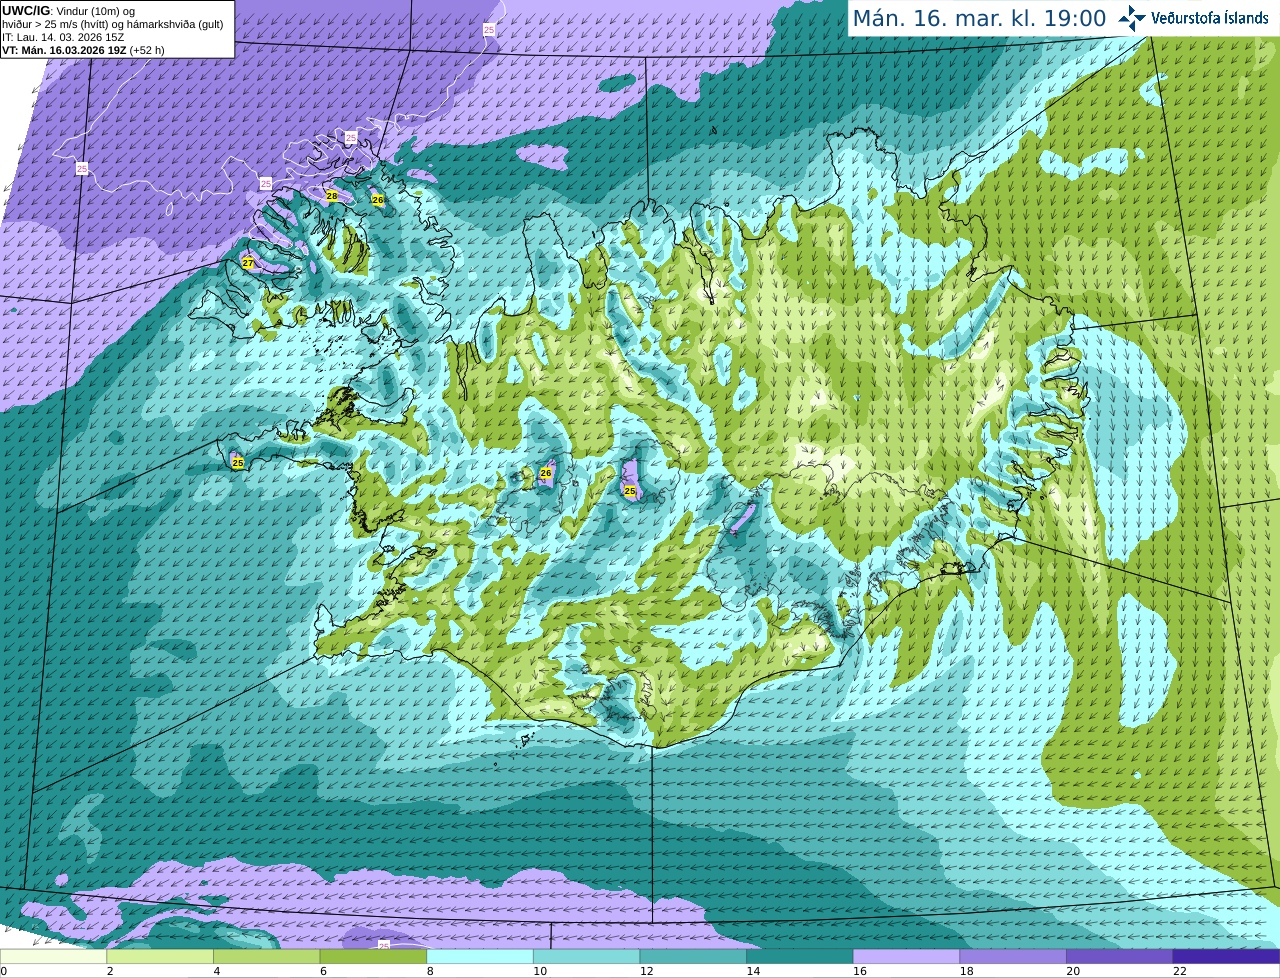Click the Veðurstofa Íslands logo icon
The height and width of the screenshot is (978, 1280).
point(1132,18)
